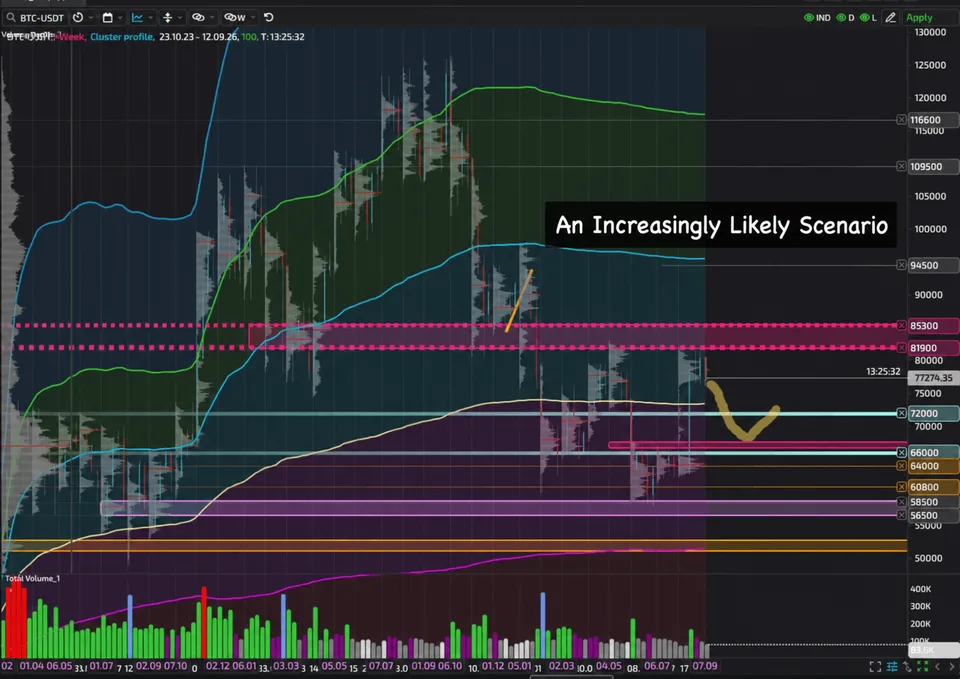The height and width of the screenshot is (679, 960).
Task: Select the vertical scale compress tool
Action: (172, 18)
